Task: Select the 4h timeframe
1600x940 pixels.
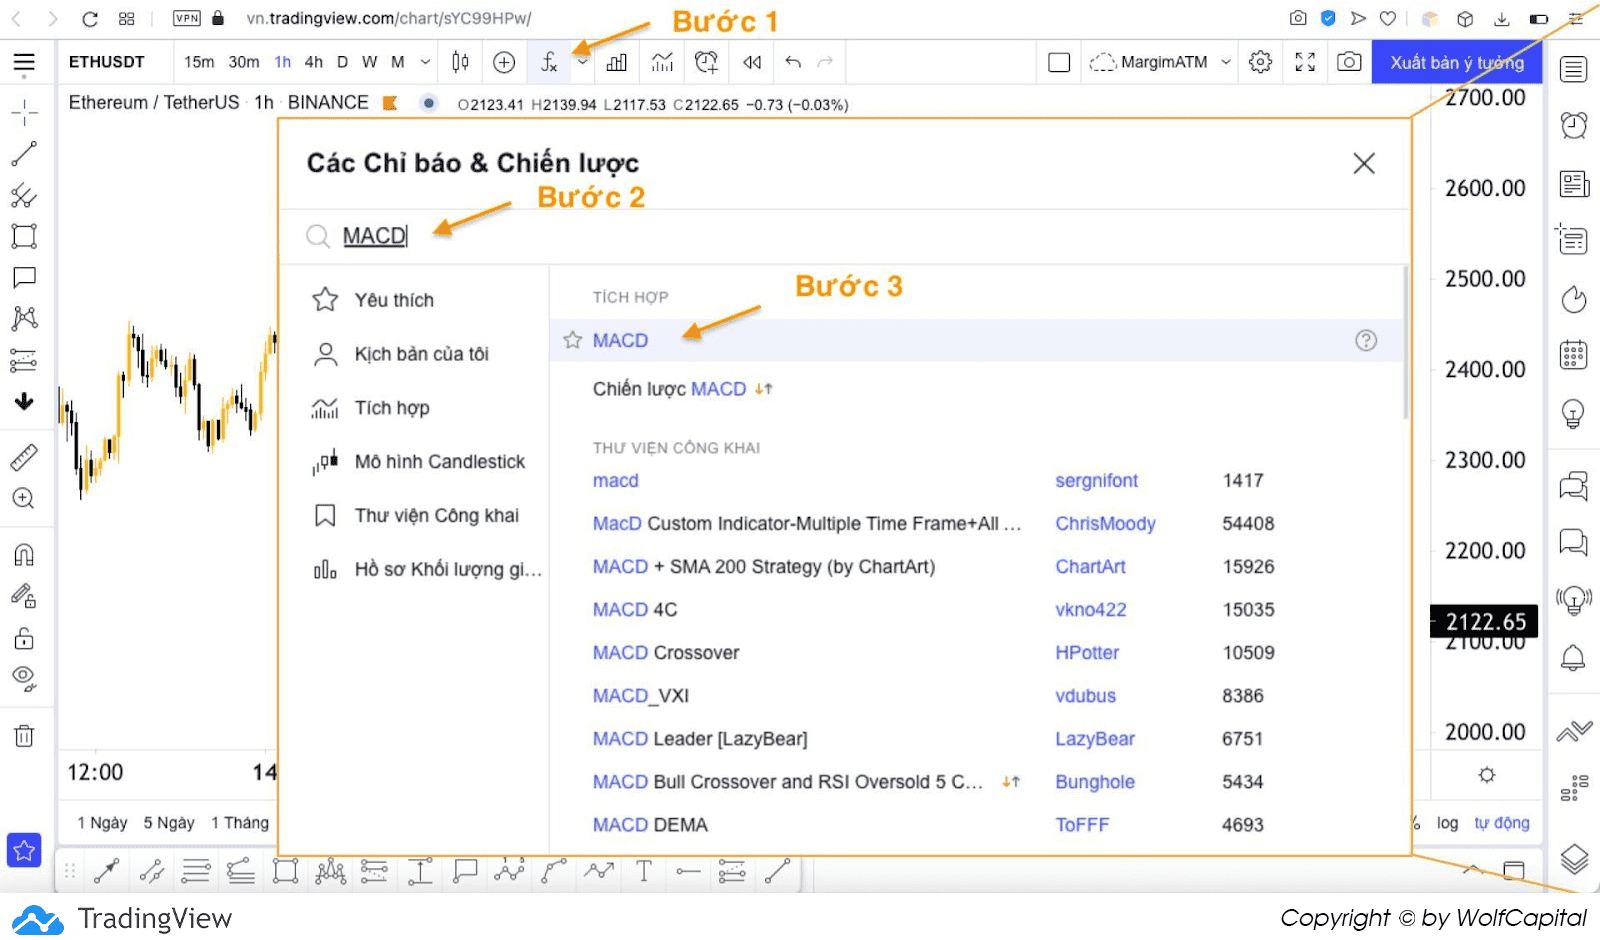Action: click(314, 62)
